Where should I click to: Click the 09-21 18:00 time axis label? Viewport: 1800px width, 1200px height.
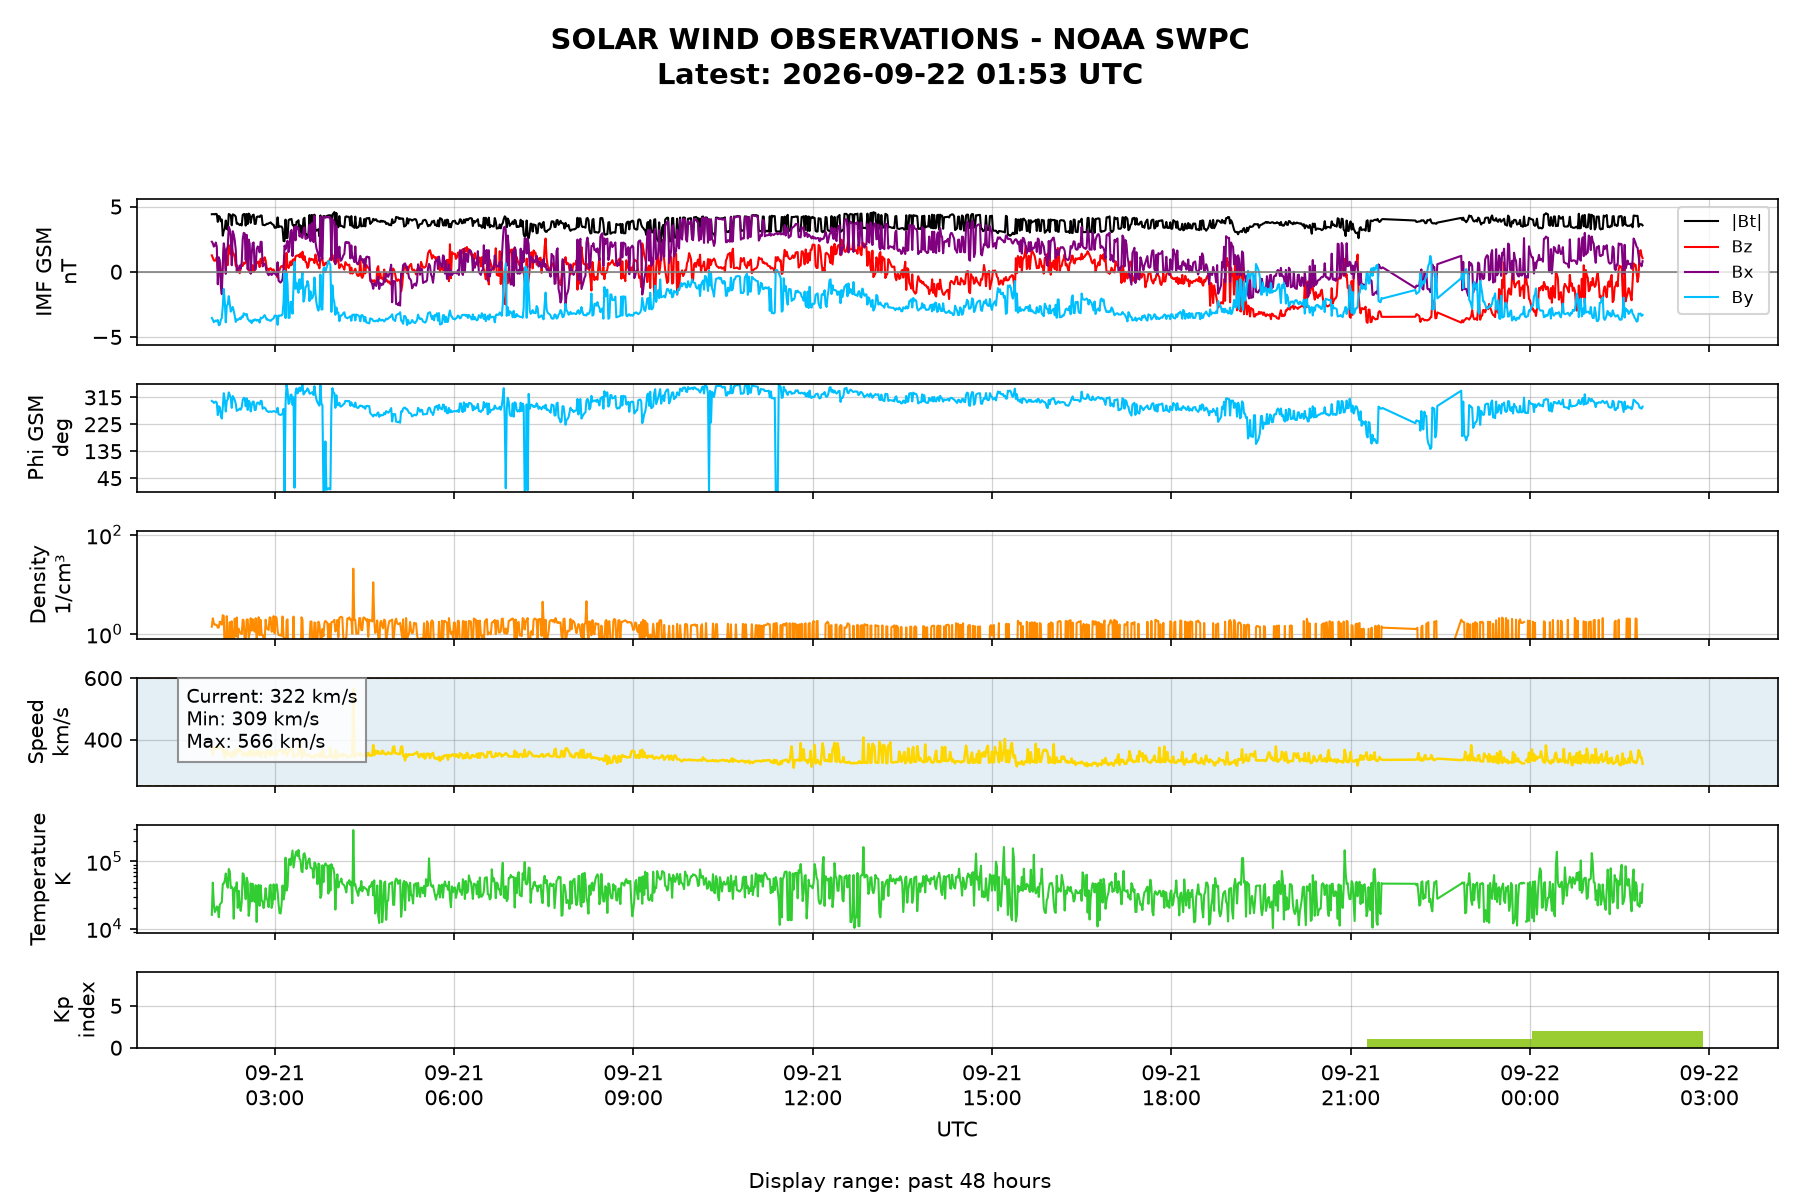tap(1171, 1086)
